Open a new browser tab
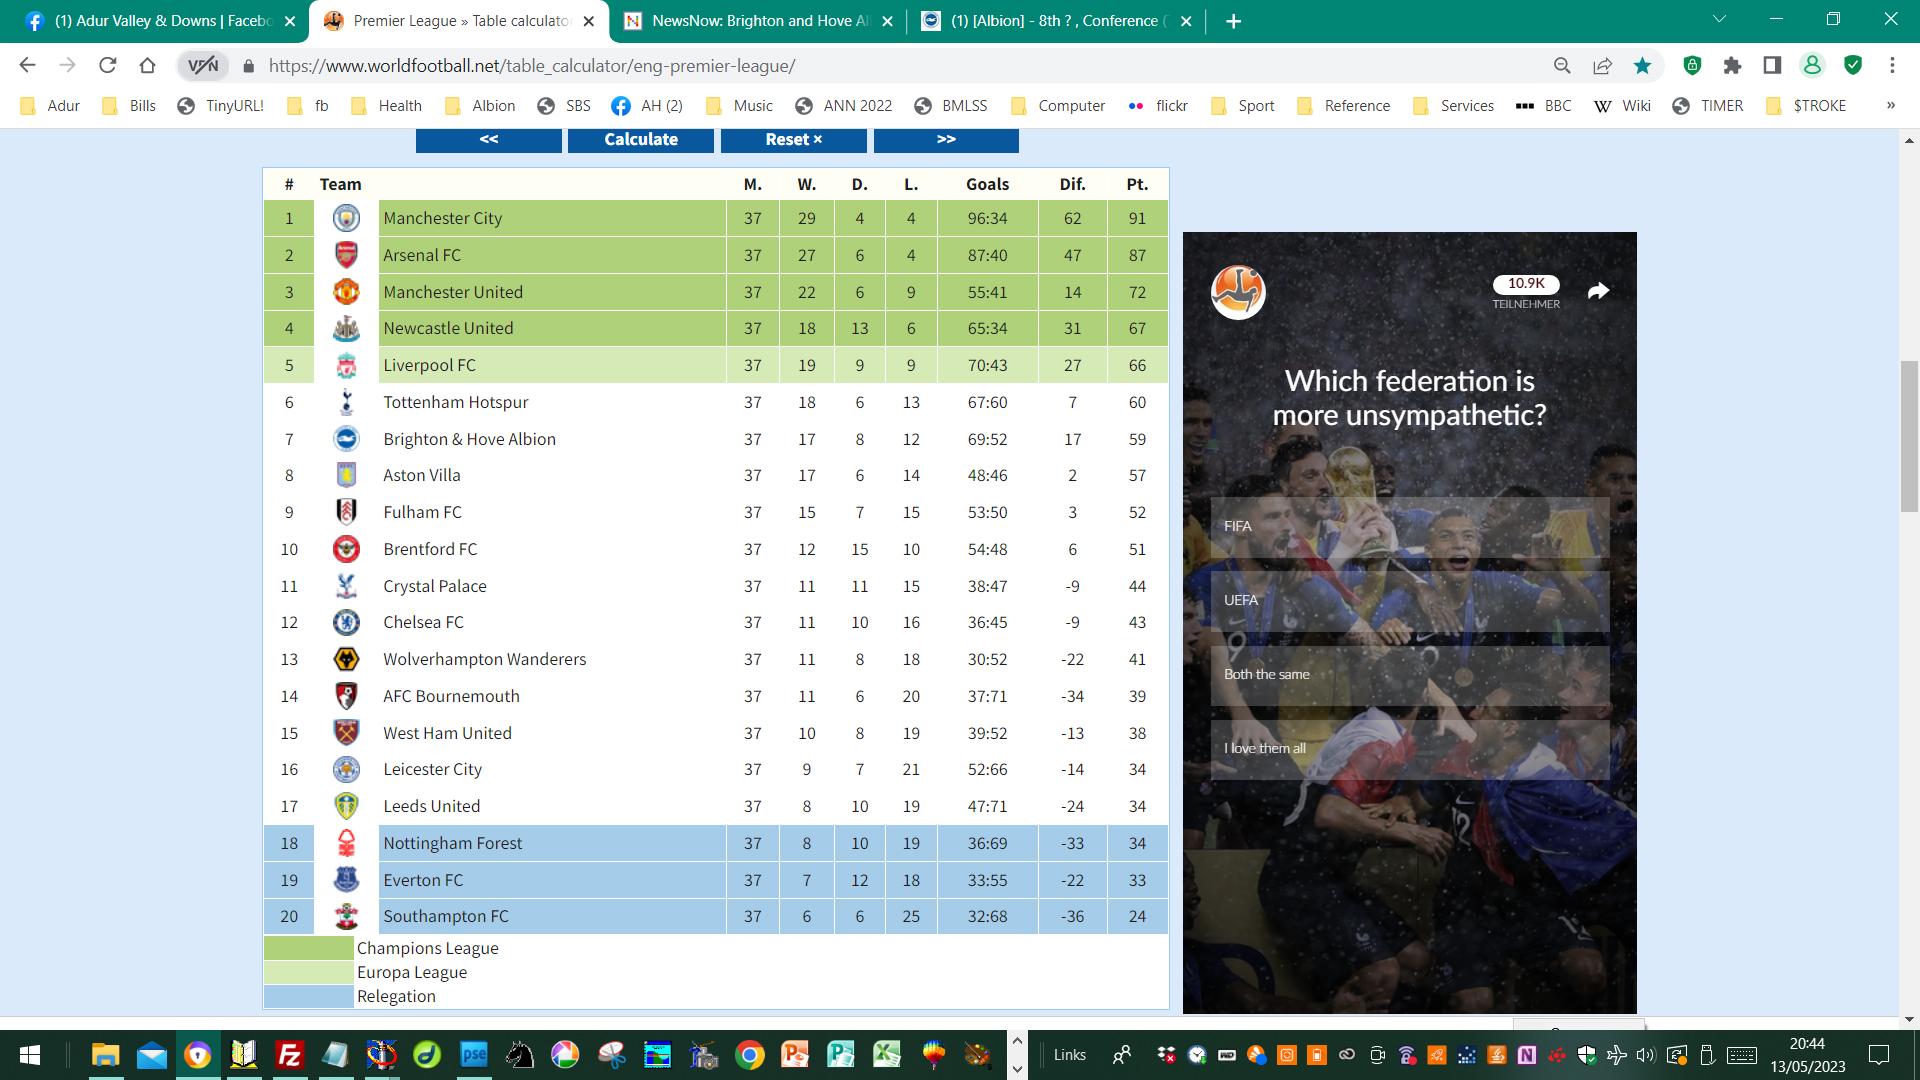 pos(1234,21)
